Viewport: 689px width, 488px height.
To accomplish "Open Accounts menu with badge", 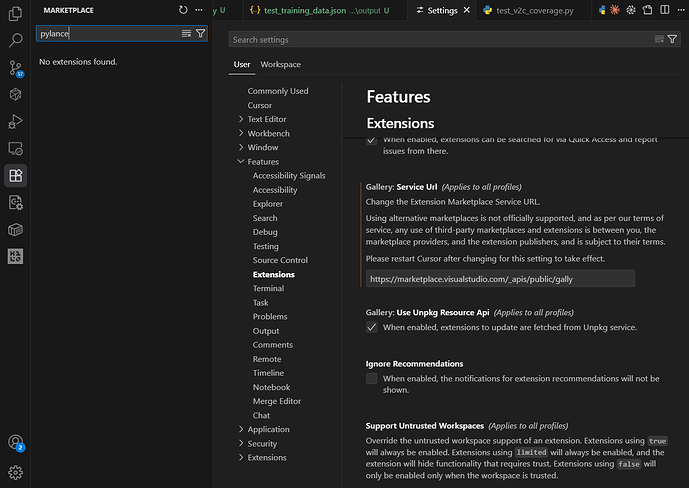I will pos(15,442).
